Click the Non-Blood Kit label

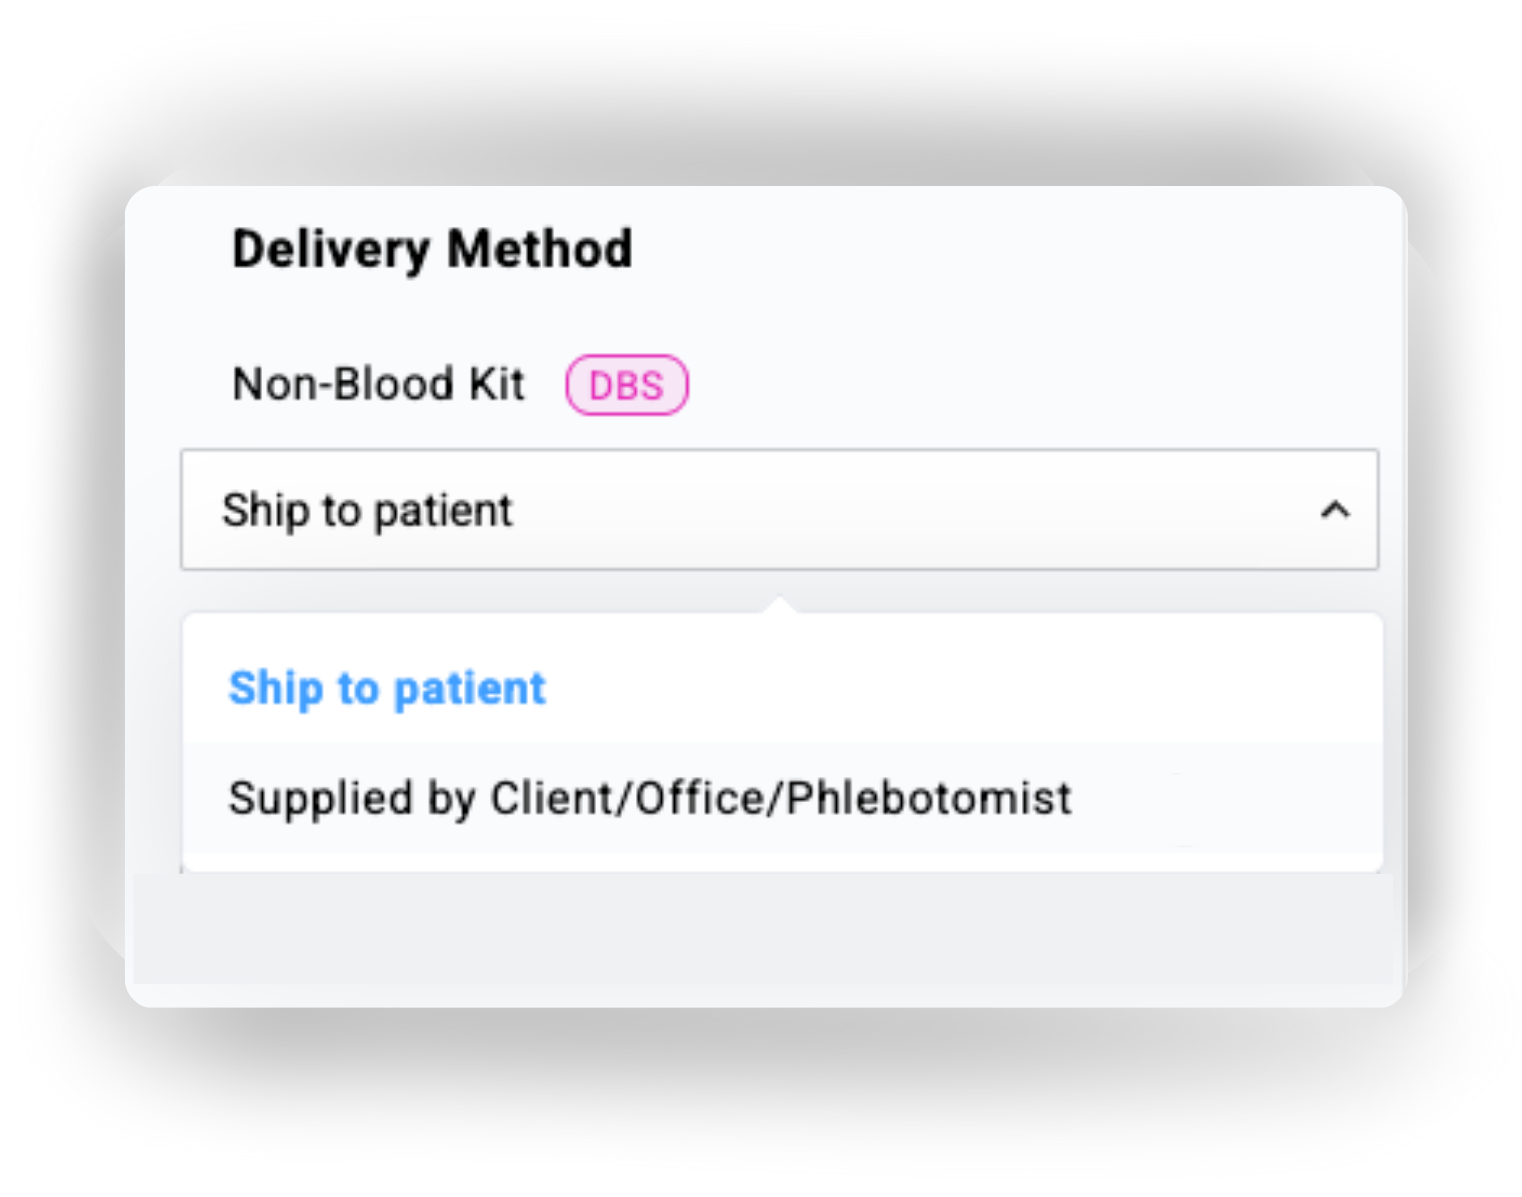[378, 384]
